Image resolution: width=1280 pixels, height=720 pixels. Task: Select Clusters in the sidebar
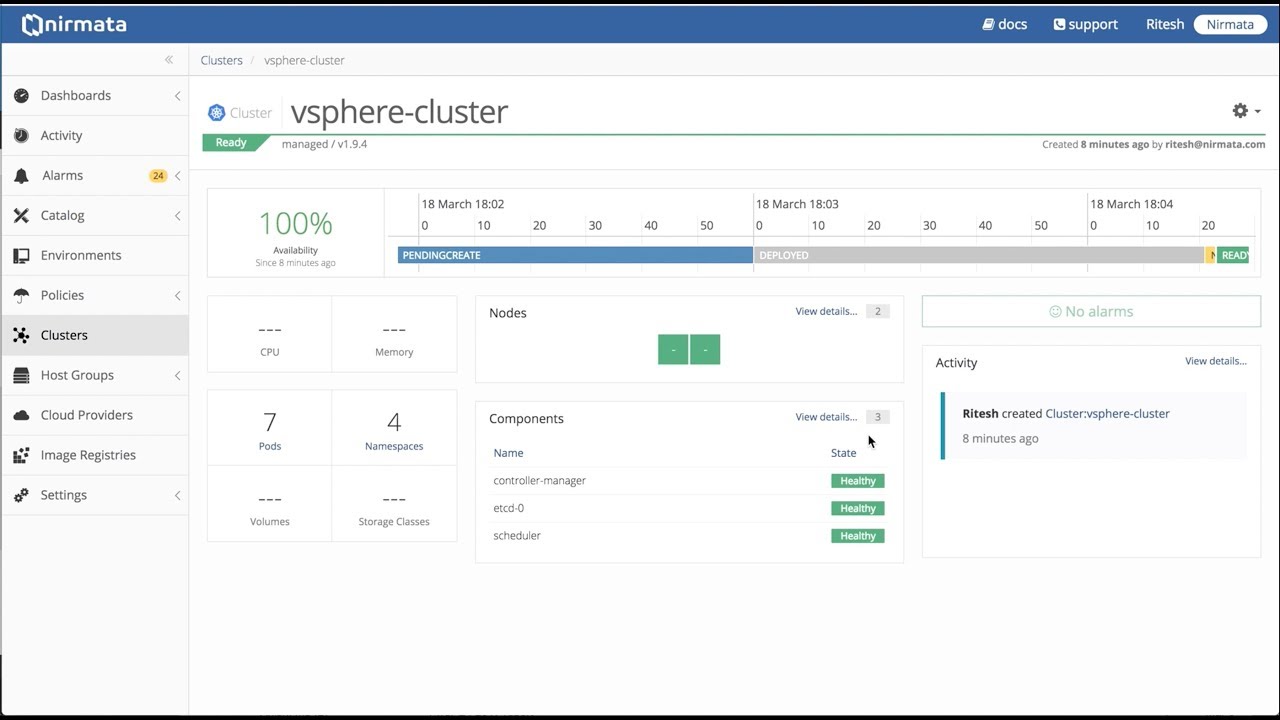pos(94,336)
